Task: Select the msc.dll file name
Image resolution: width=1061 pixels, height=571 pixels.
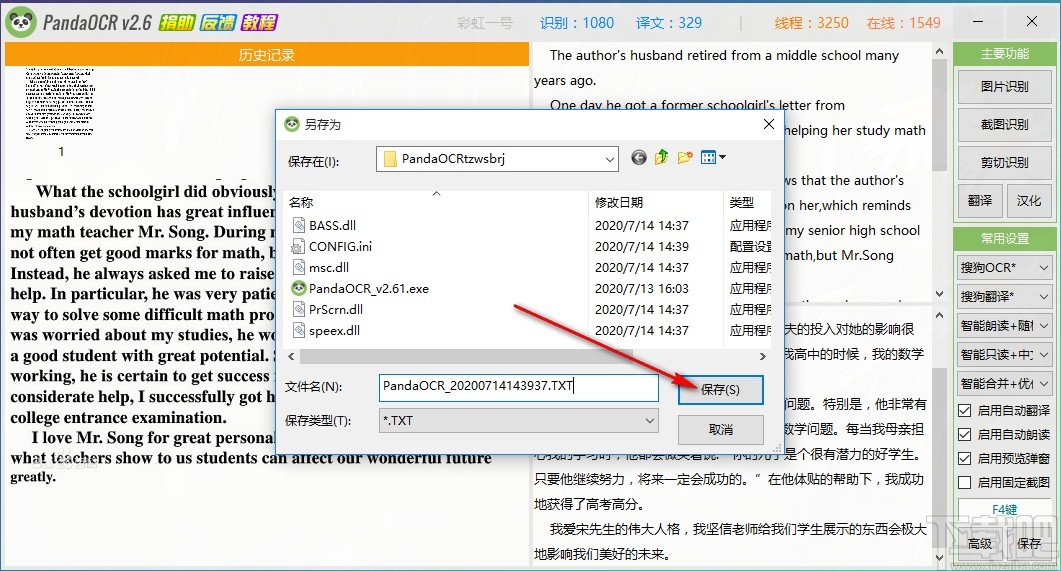Action: point(329,267)
